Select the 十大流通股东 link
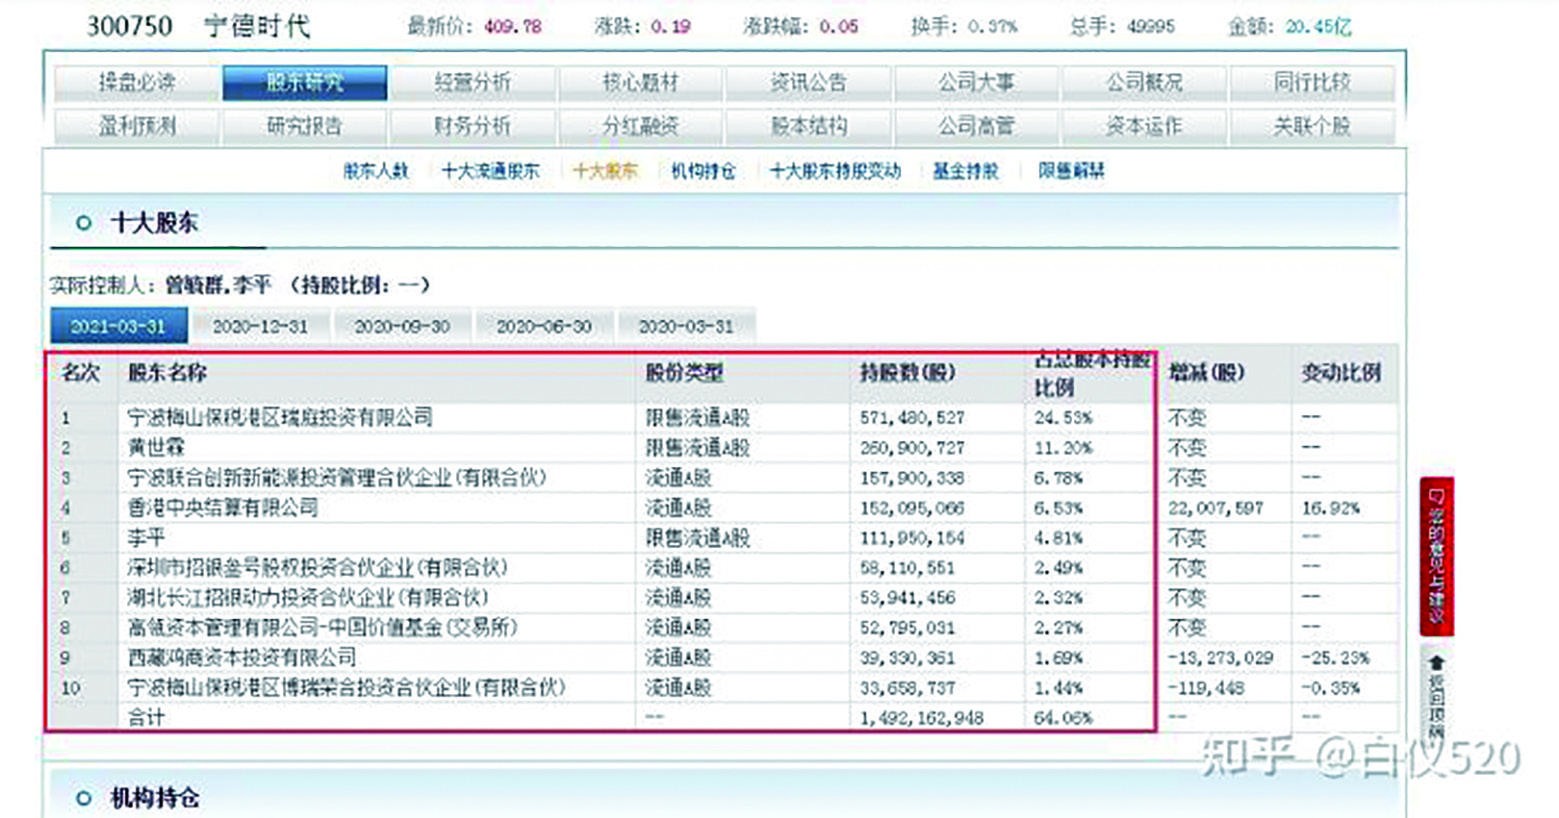This screenshot has height=818, width=1559. click(x=490, y=171)
